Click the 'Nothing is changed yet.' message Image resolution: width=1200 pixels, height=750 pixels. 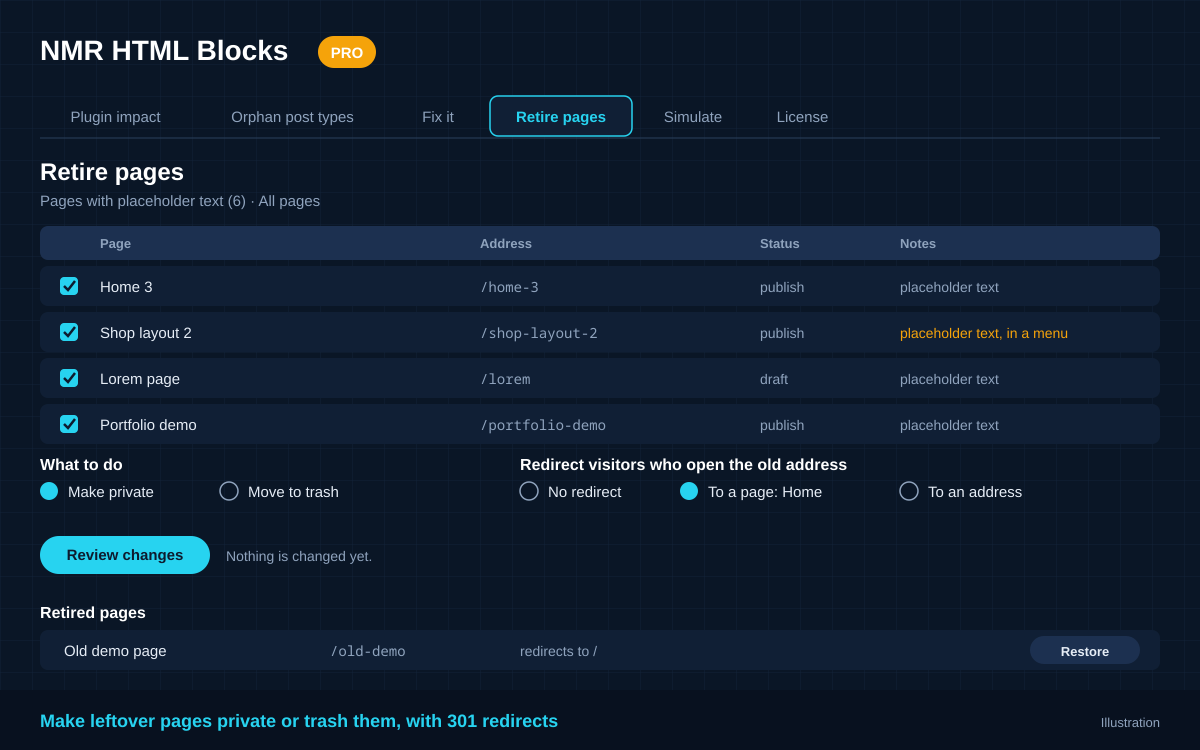(x=299, y=556)
